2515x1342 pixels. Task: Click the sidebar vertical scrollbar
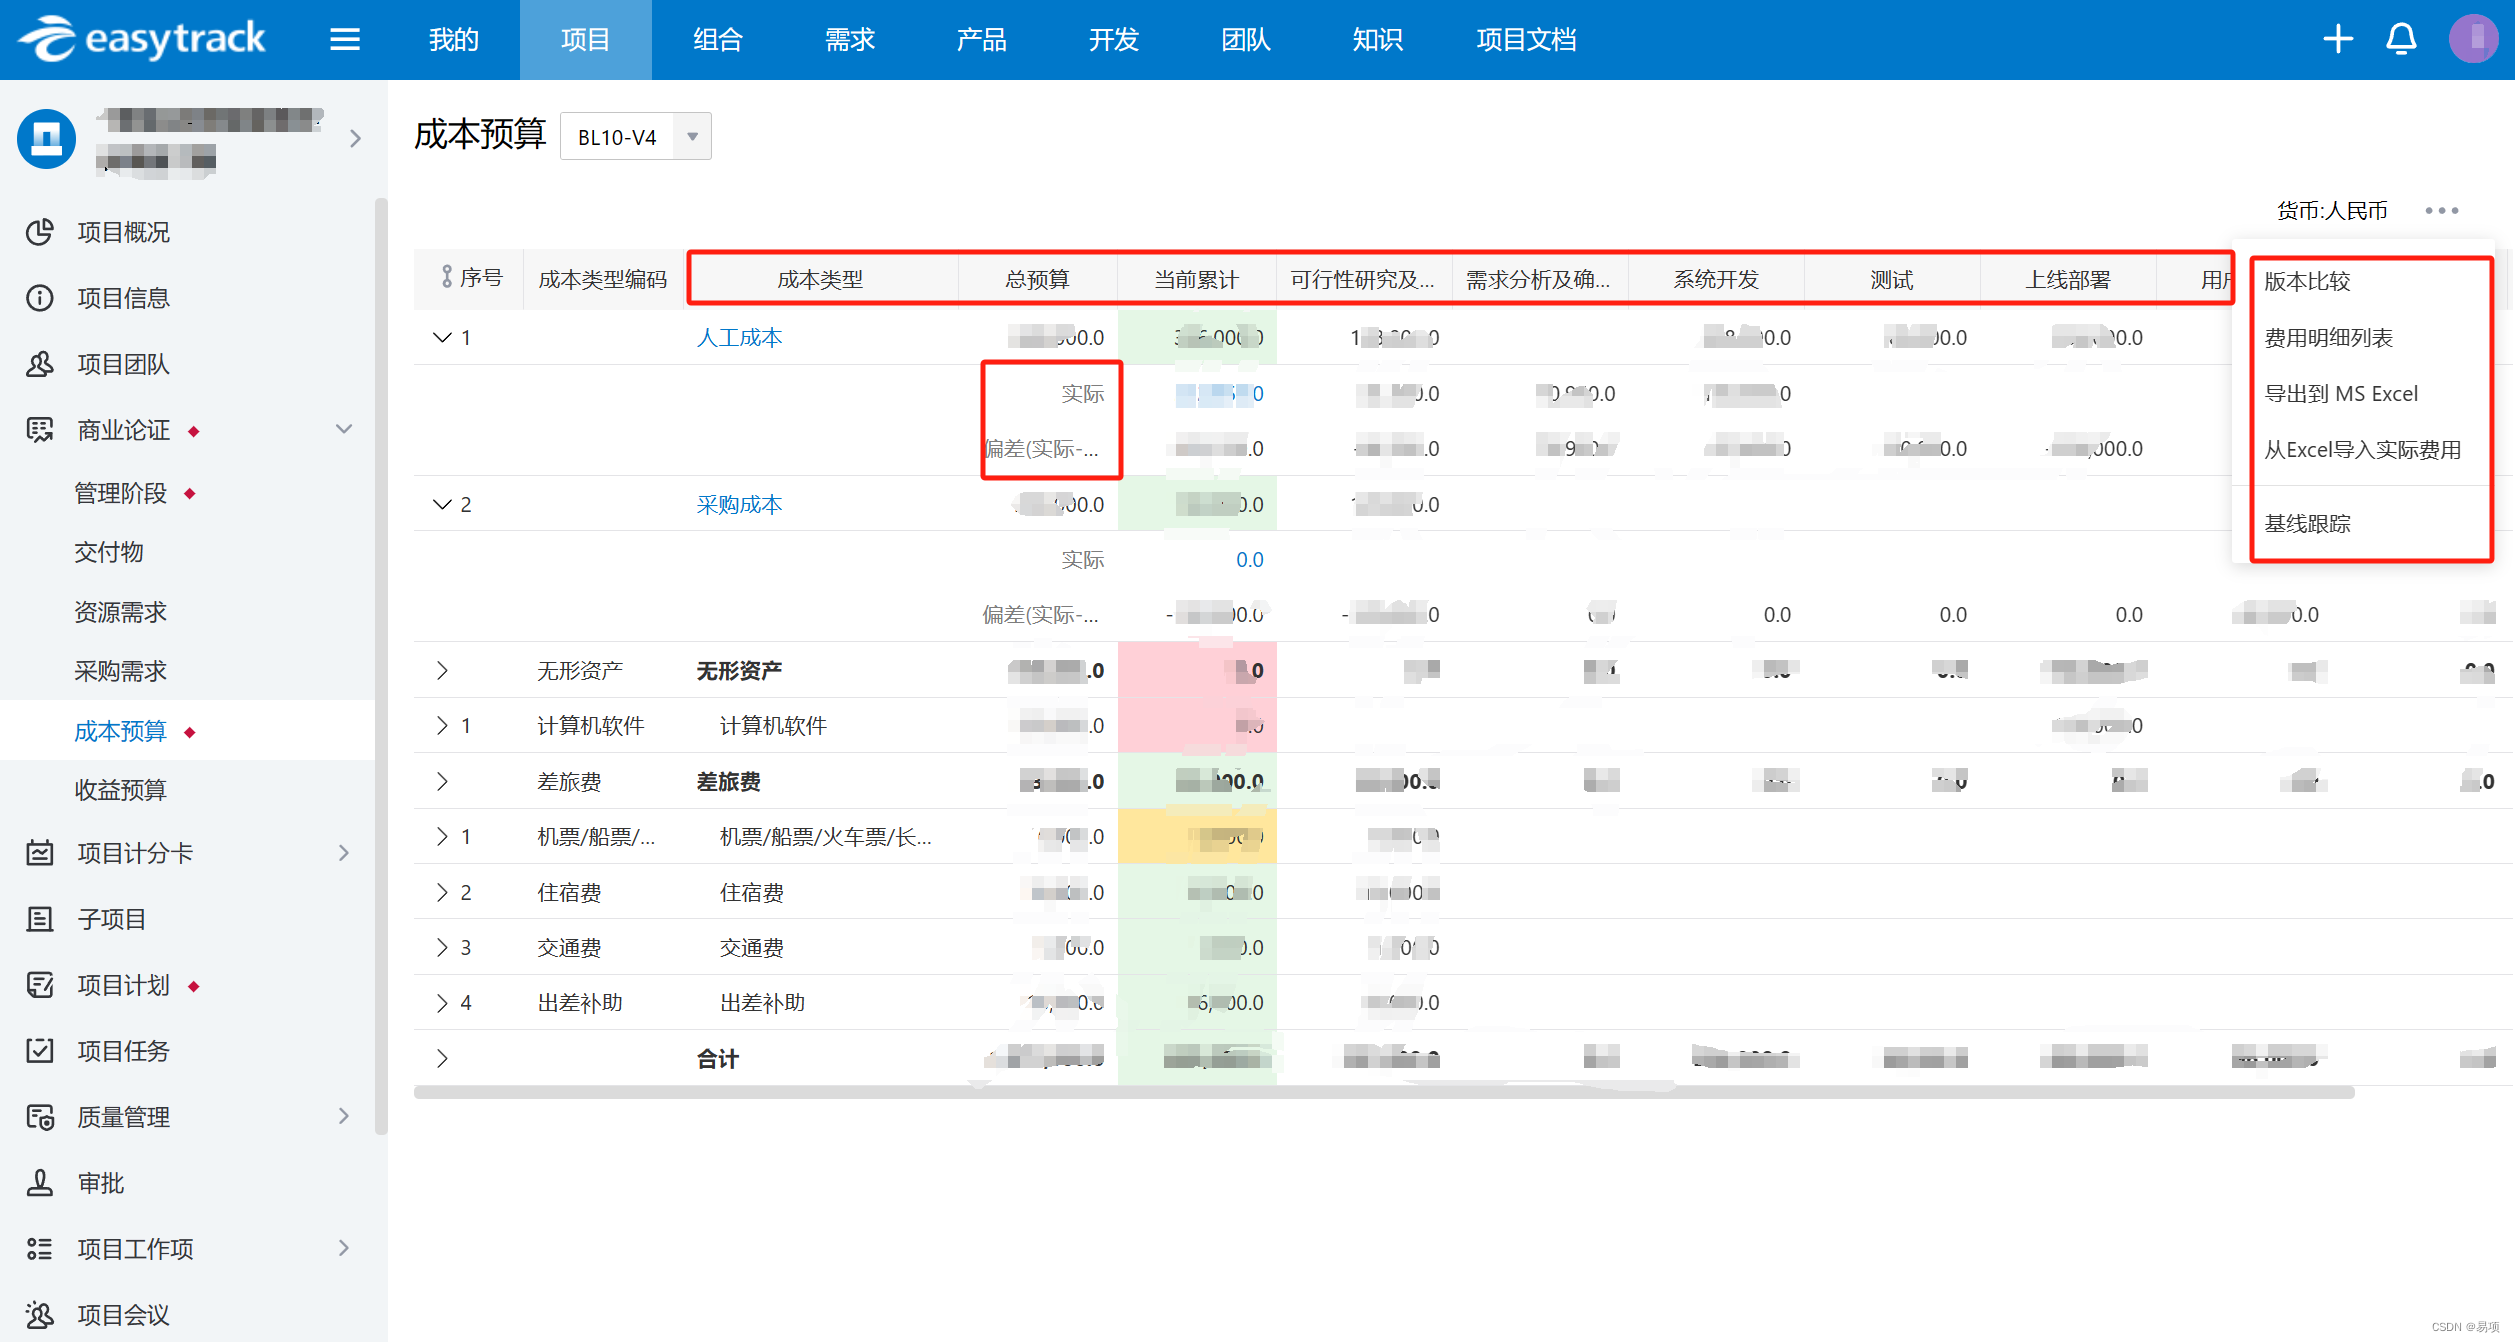(381, 667)
